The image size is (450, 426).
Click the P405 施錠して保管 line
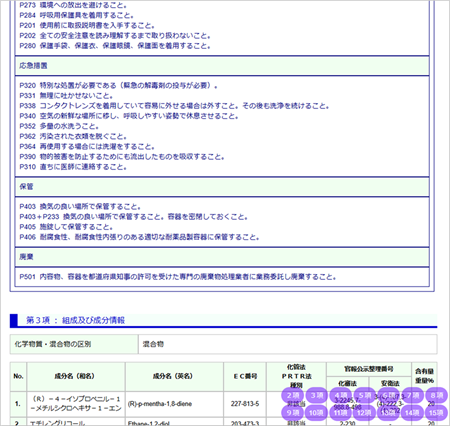point(66,227)
